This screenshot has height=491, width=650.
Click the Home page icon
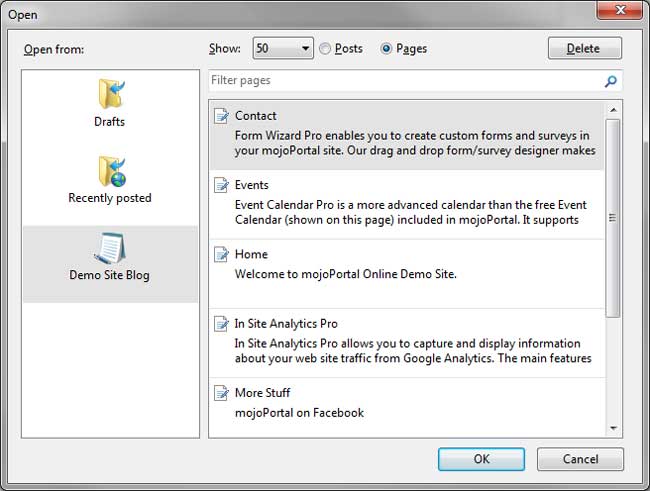point(222,254)
